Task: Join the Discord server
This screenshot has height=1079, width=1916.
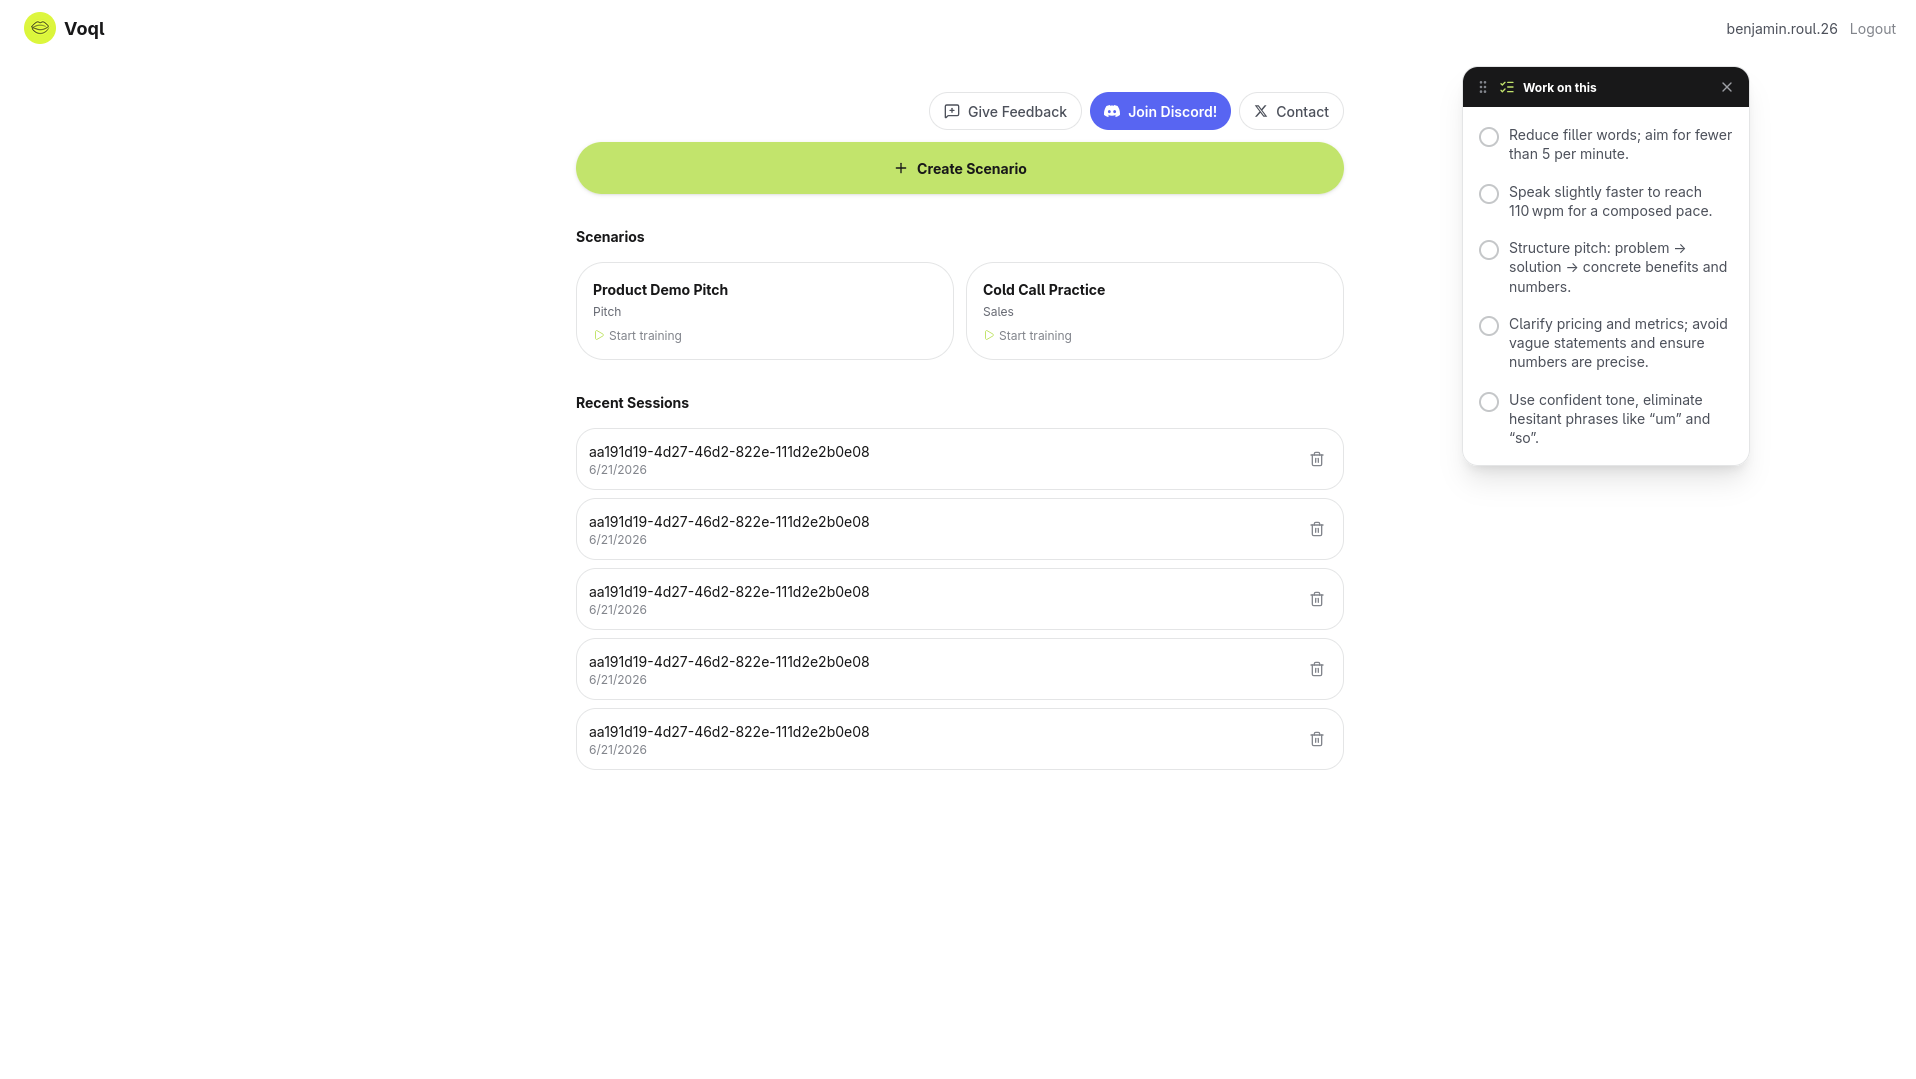Action: 1160,111
